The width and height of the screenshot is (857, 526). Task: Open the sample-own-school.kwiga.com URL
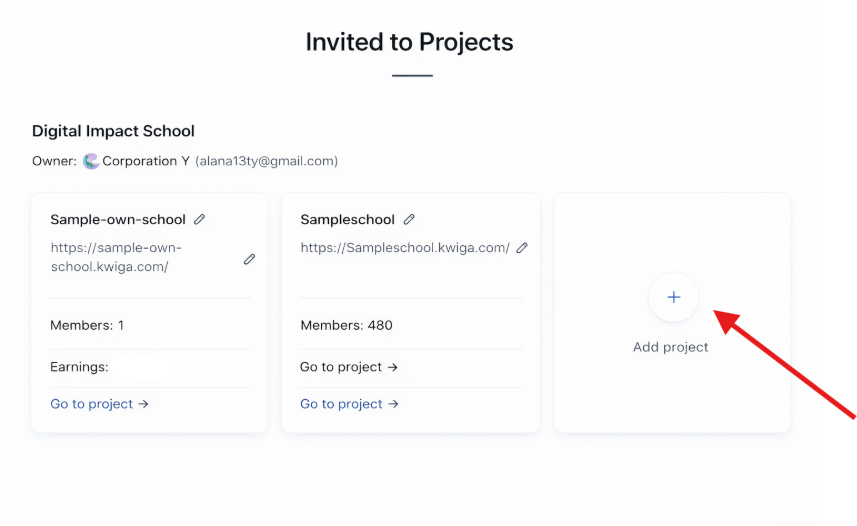coord(116,257)
